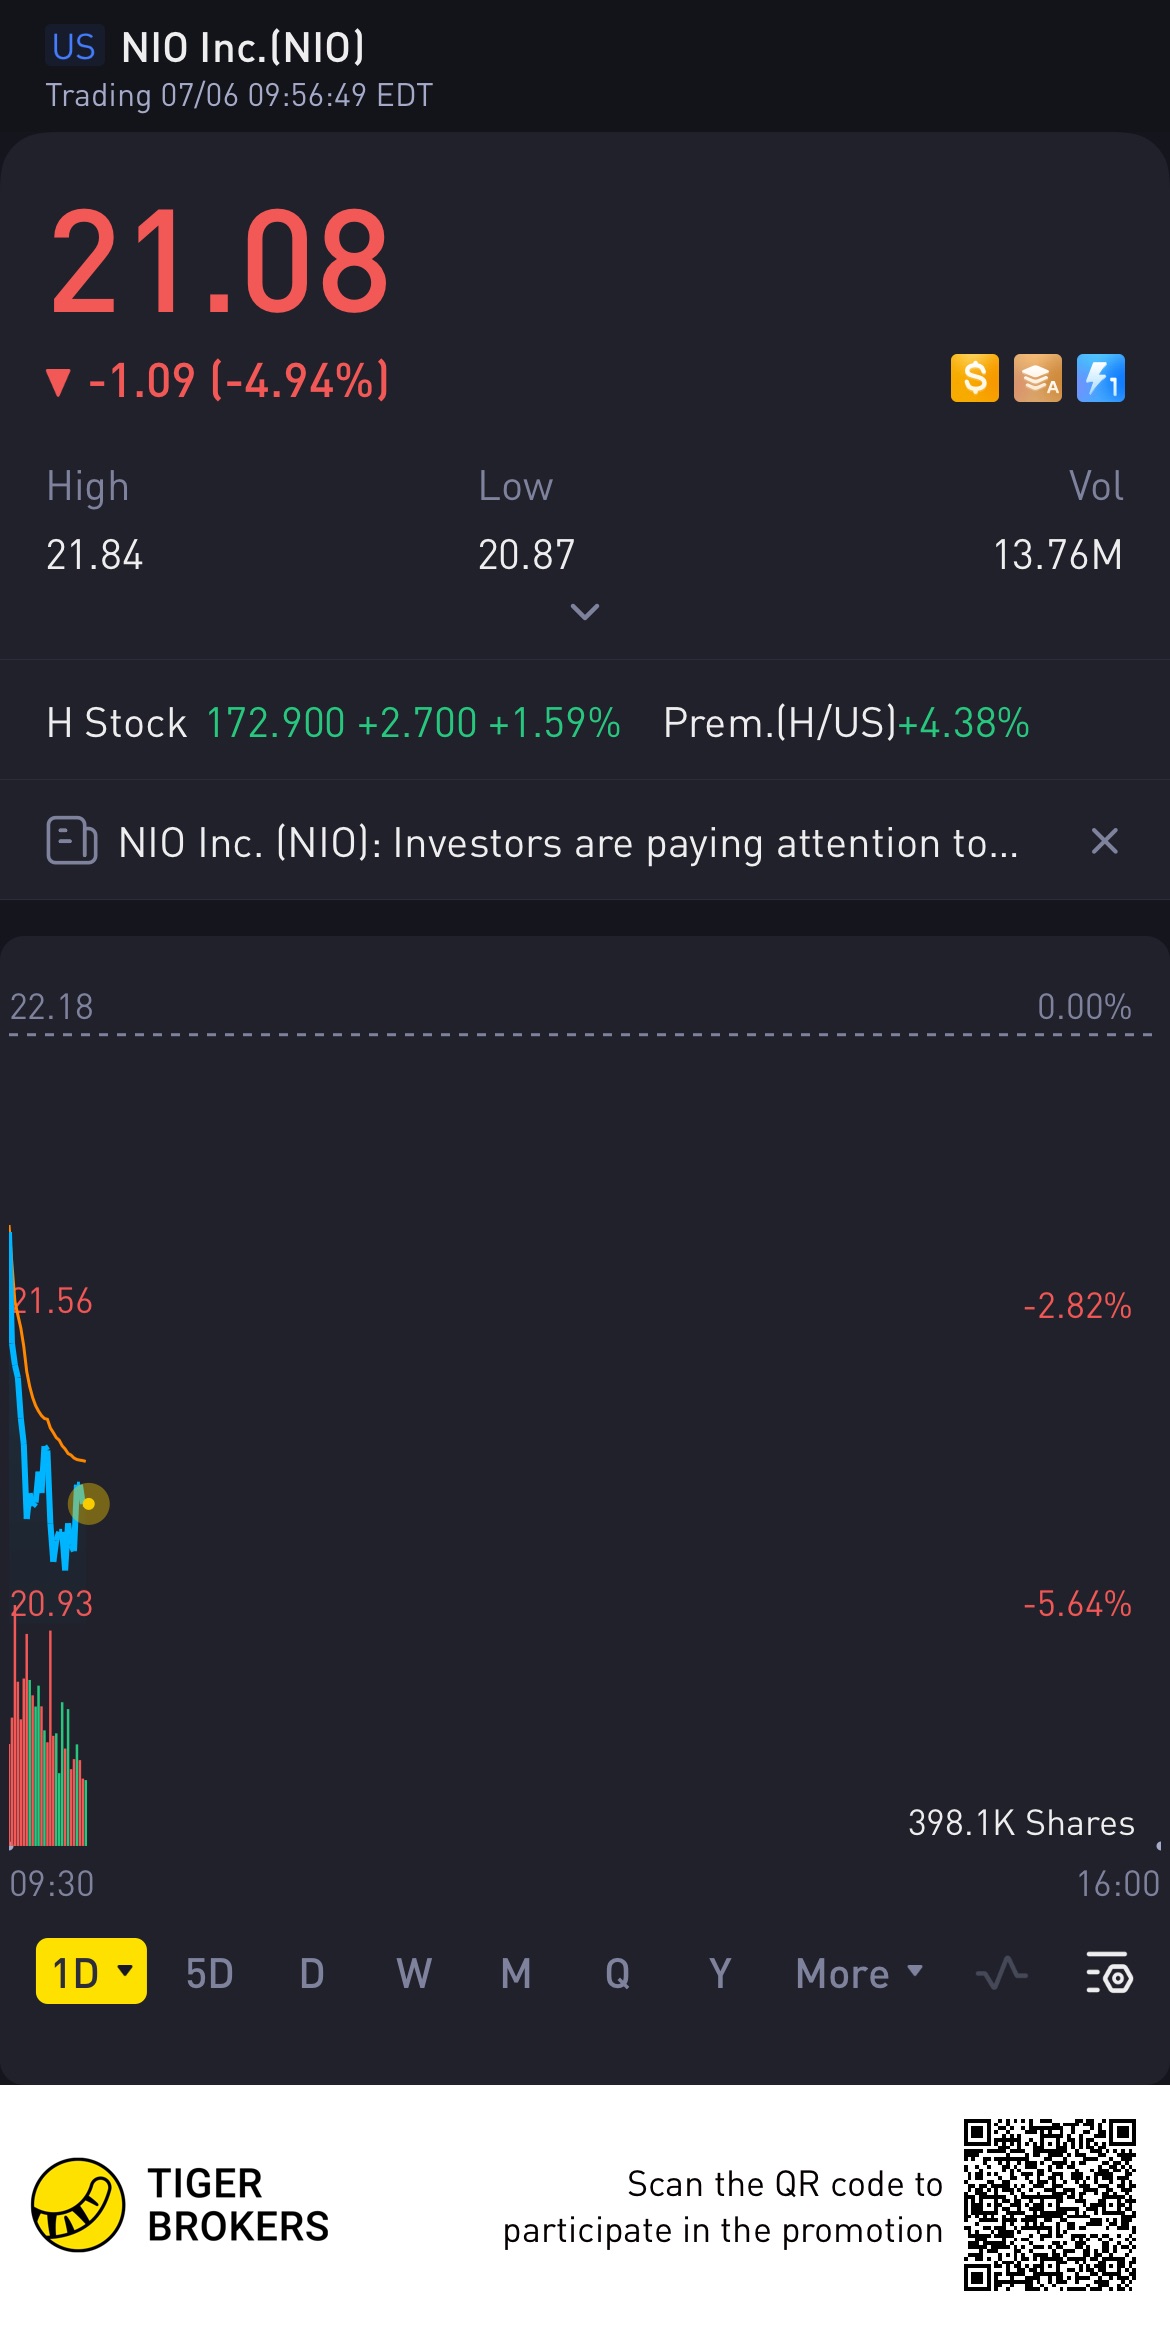Image resolution: width=1170 pixels, height=2325 pixels.
Task: Open the news document icon beside the NIO headline
Action: tap(72, 840)
